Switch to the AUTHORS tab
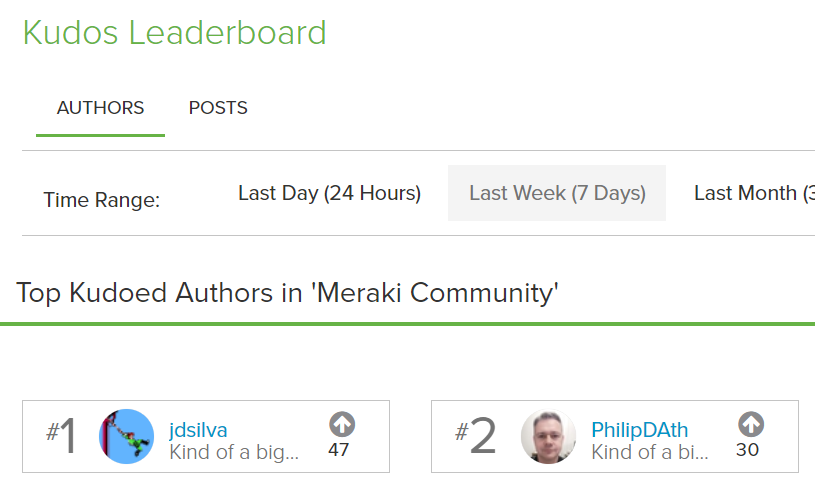 pos(100,108)
